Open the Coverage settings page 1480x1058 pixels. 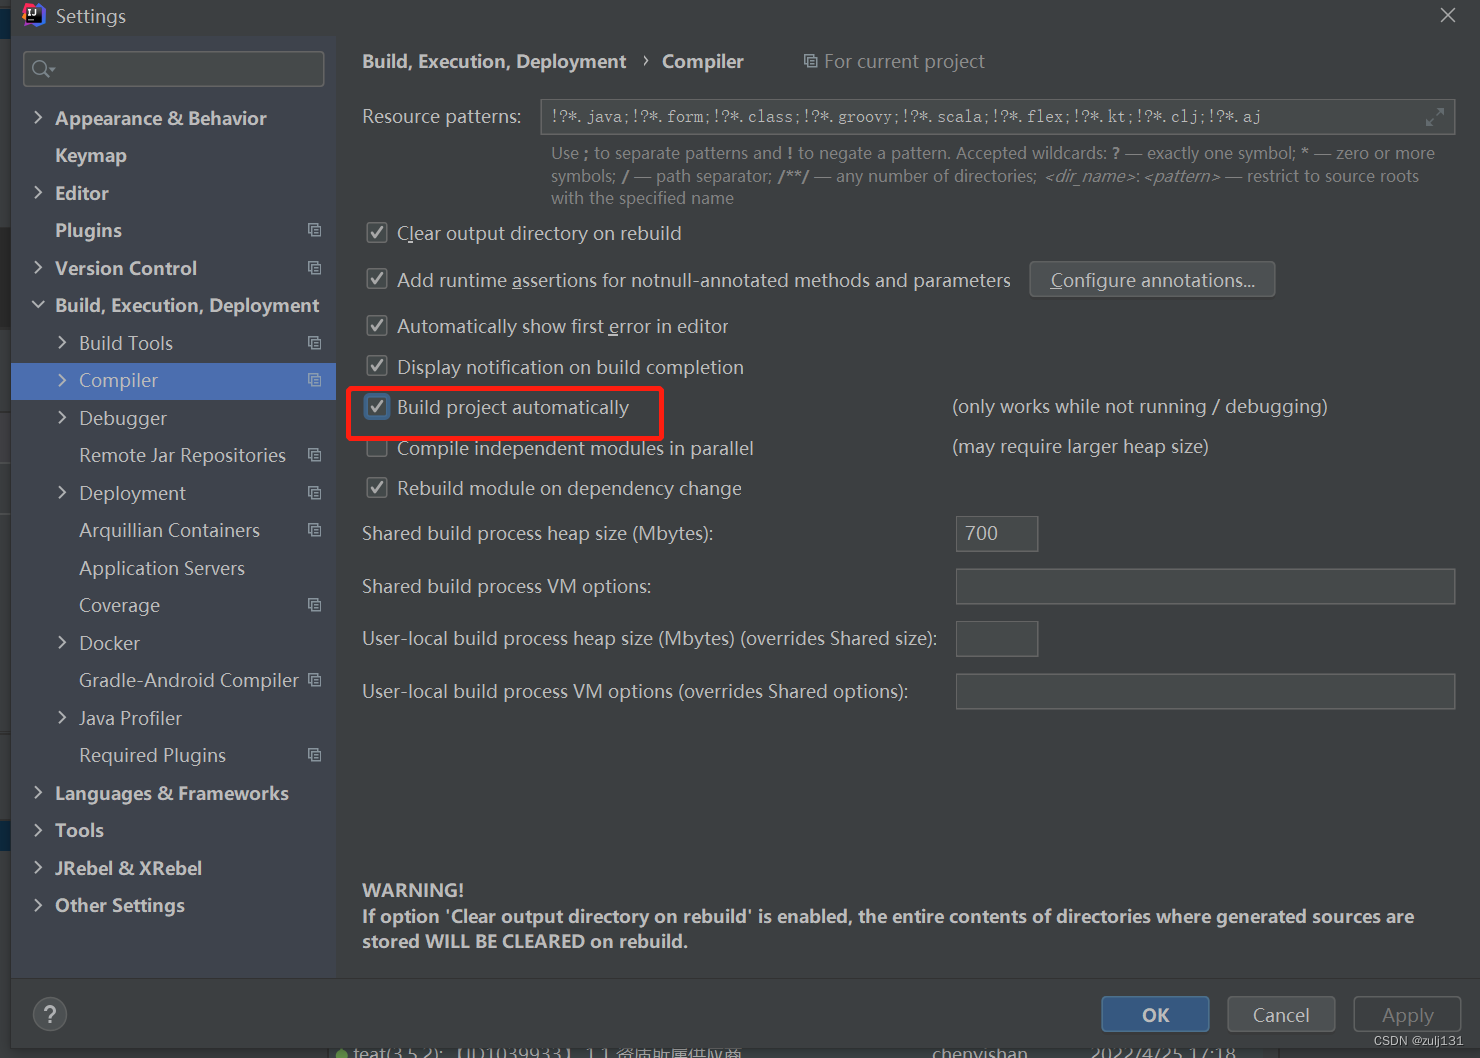[119, 606]
